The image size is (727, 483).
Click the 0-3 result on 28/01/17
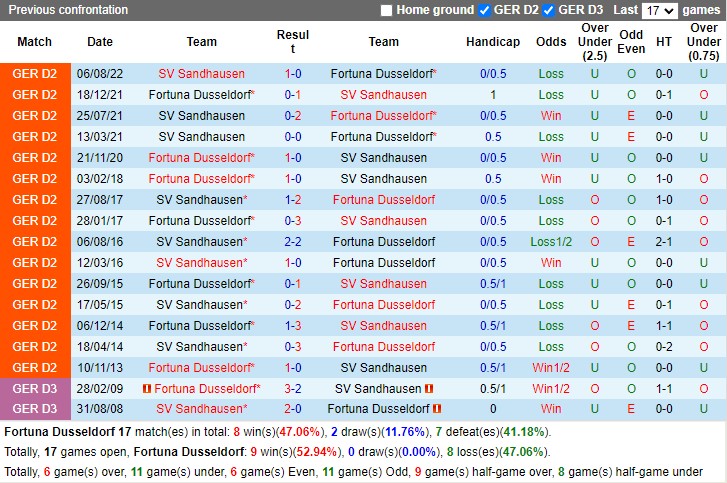point(293,221)
